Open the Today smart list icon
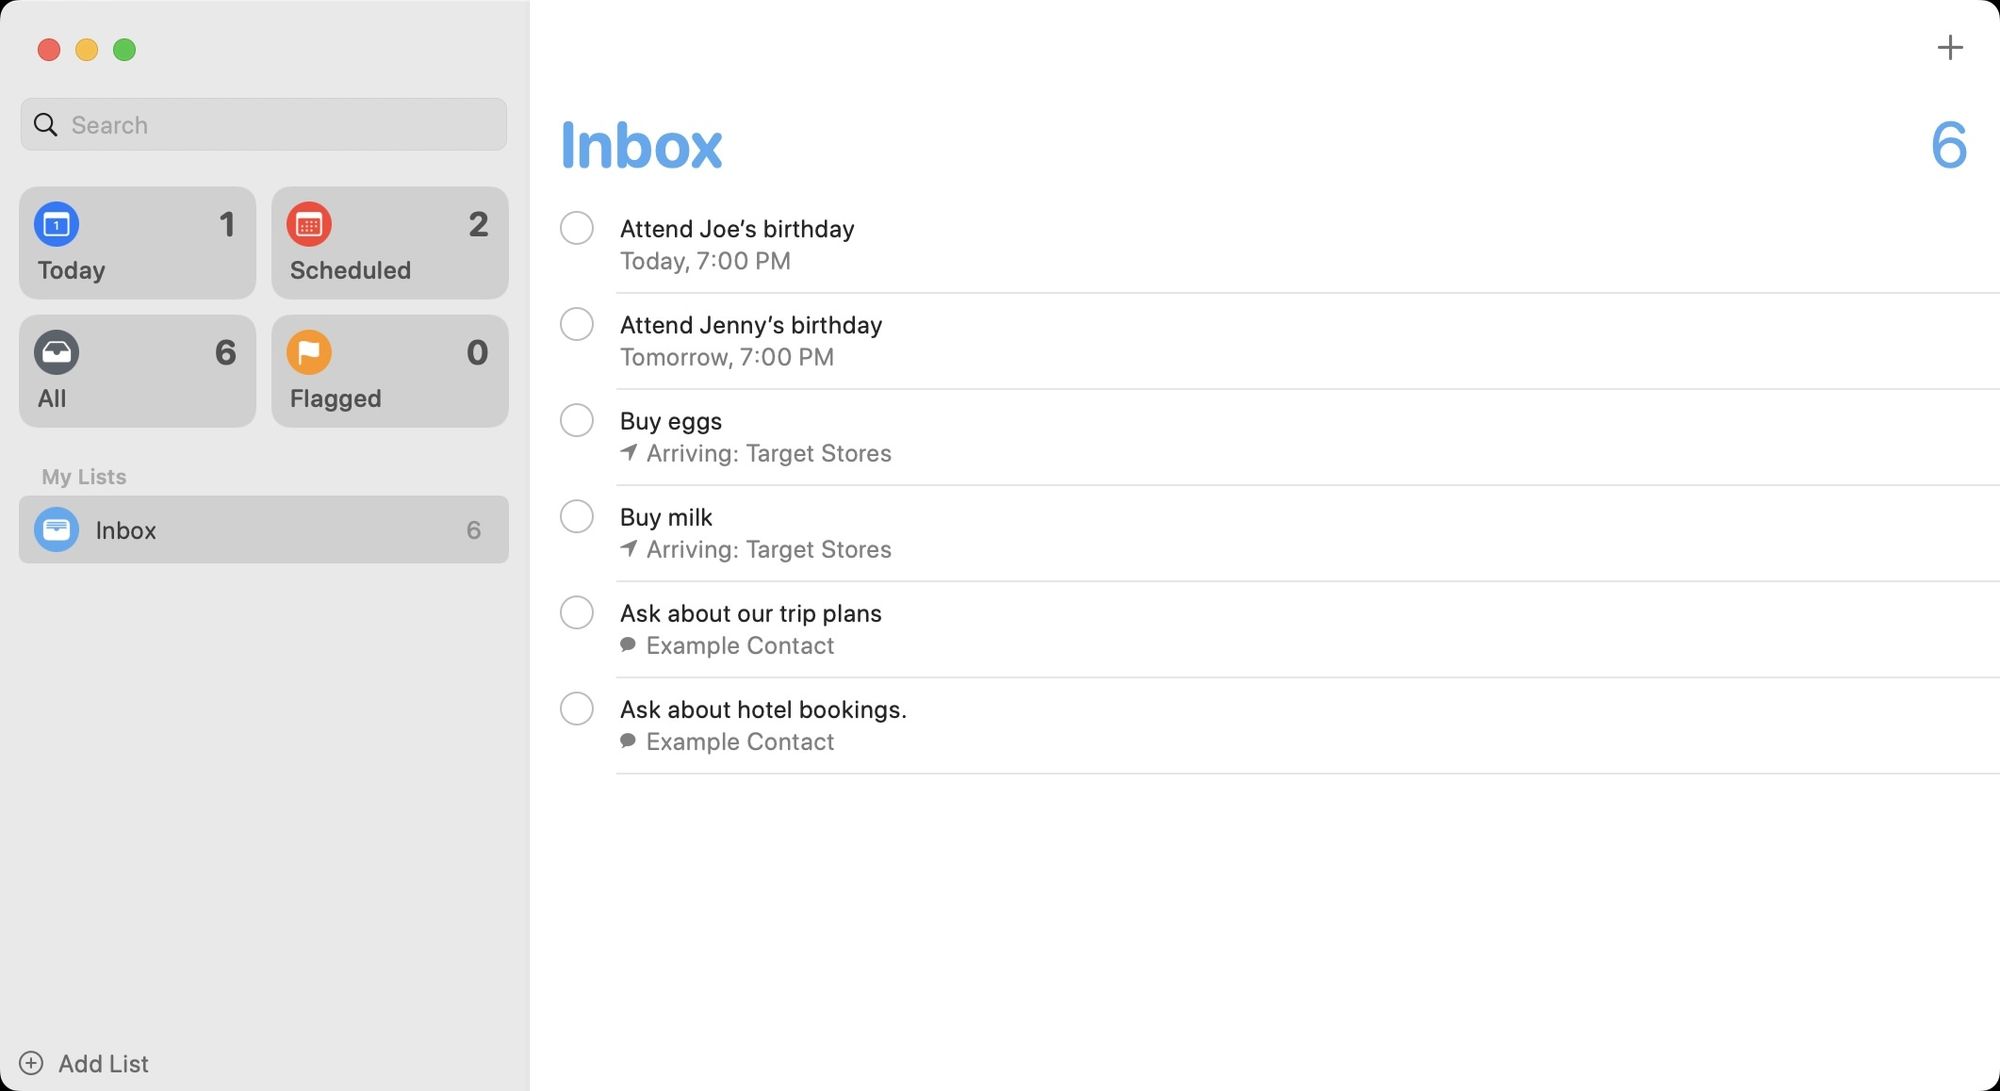Image resolution: width=2000 pixels, height=1091 pixels. (56, 224)
